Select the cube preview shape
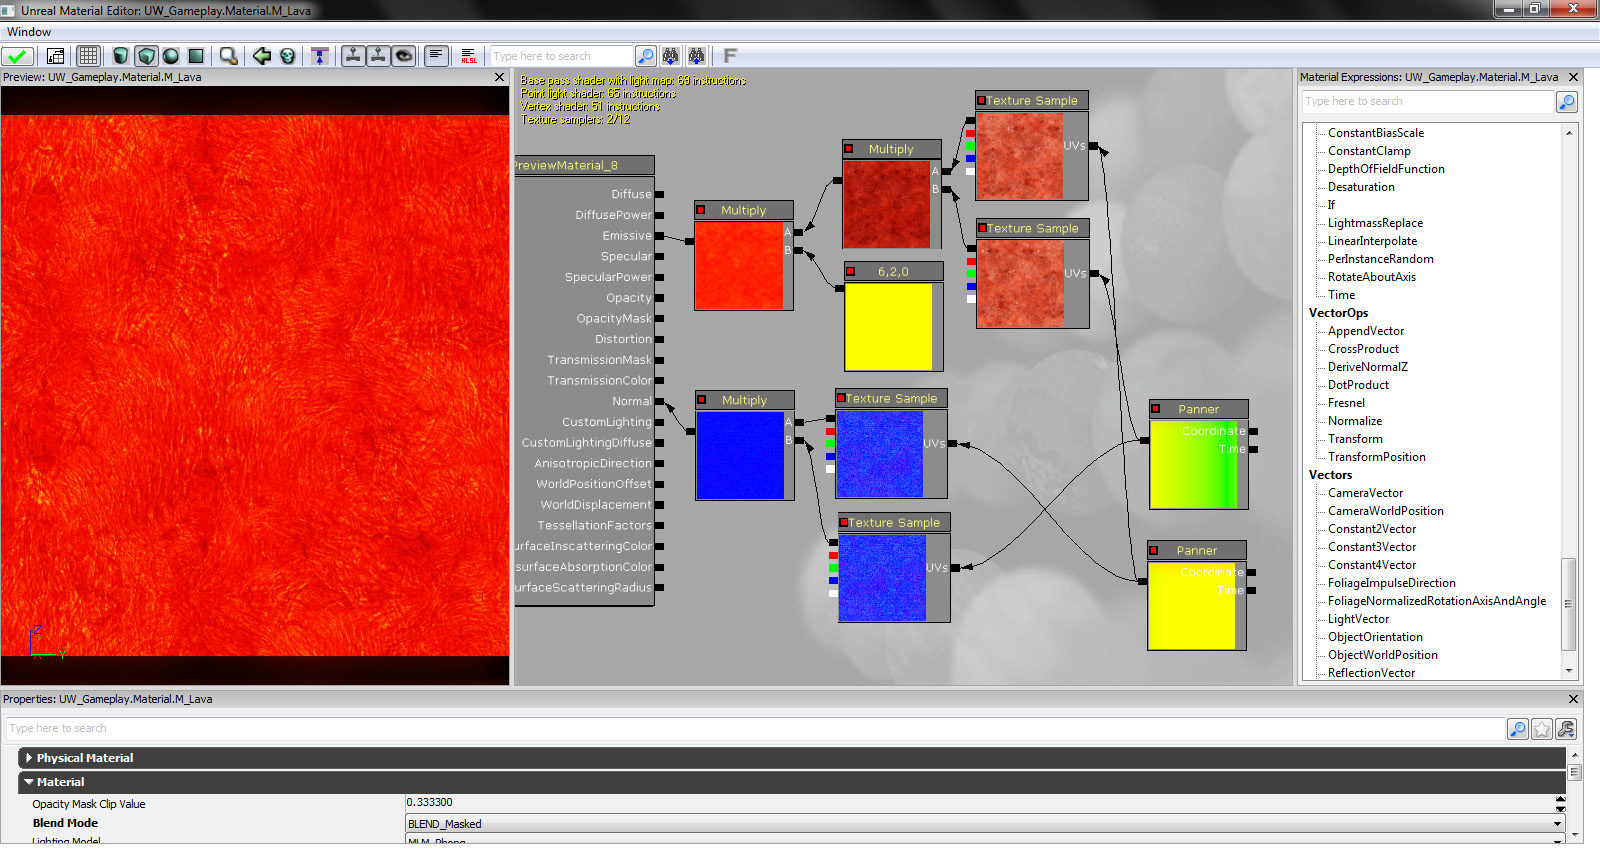Image resolution: width=1600 pixels, height=860 pixels. [x=146, y=56]
